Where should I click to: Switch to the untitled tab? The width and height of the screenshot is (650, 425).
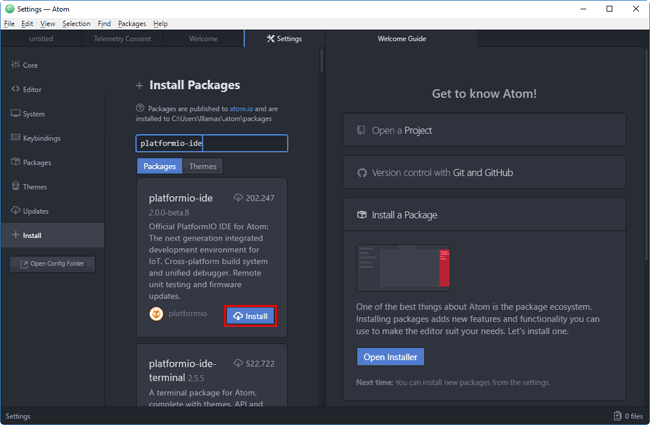(x=41, y=39)
